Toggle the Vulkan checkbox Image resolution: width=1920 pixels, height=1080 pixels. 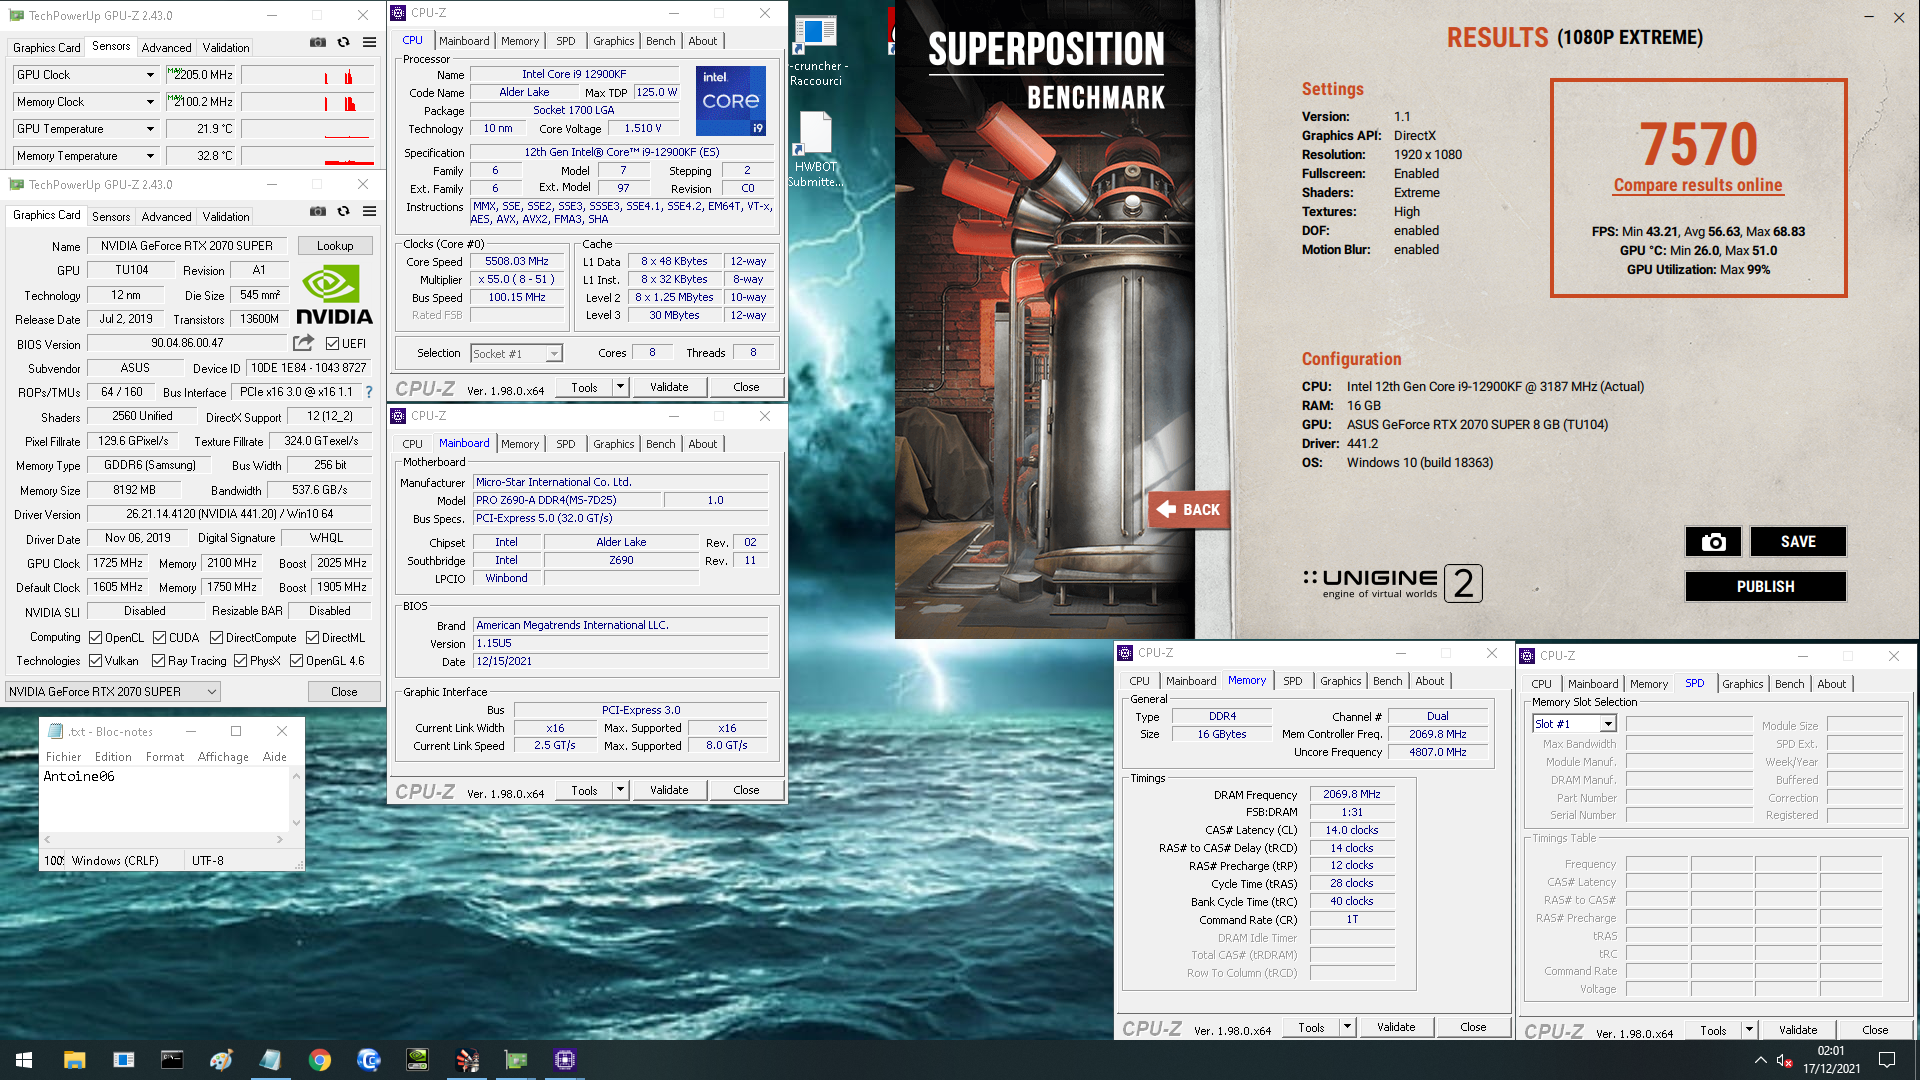pos(95,661)
